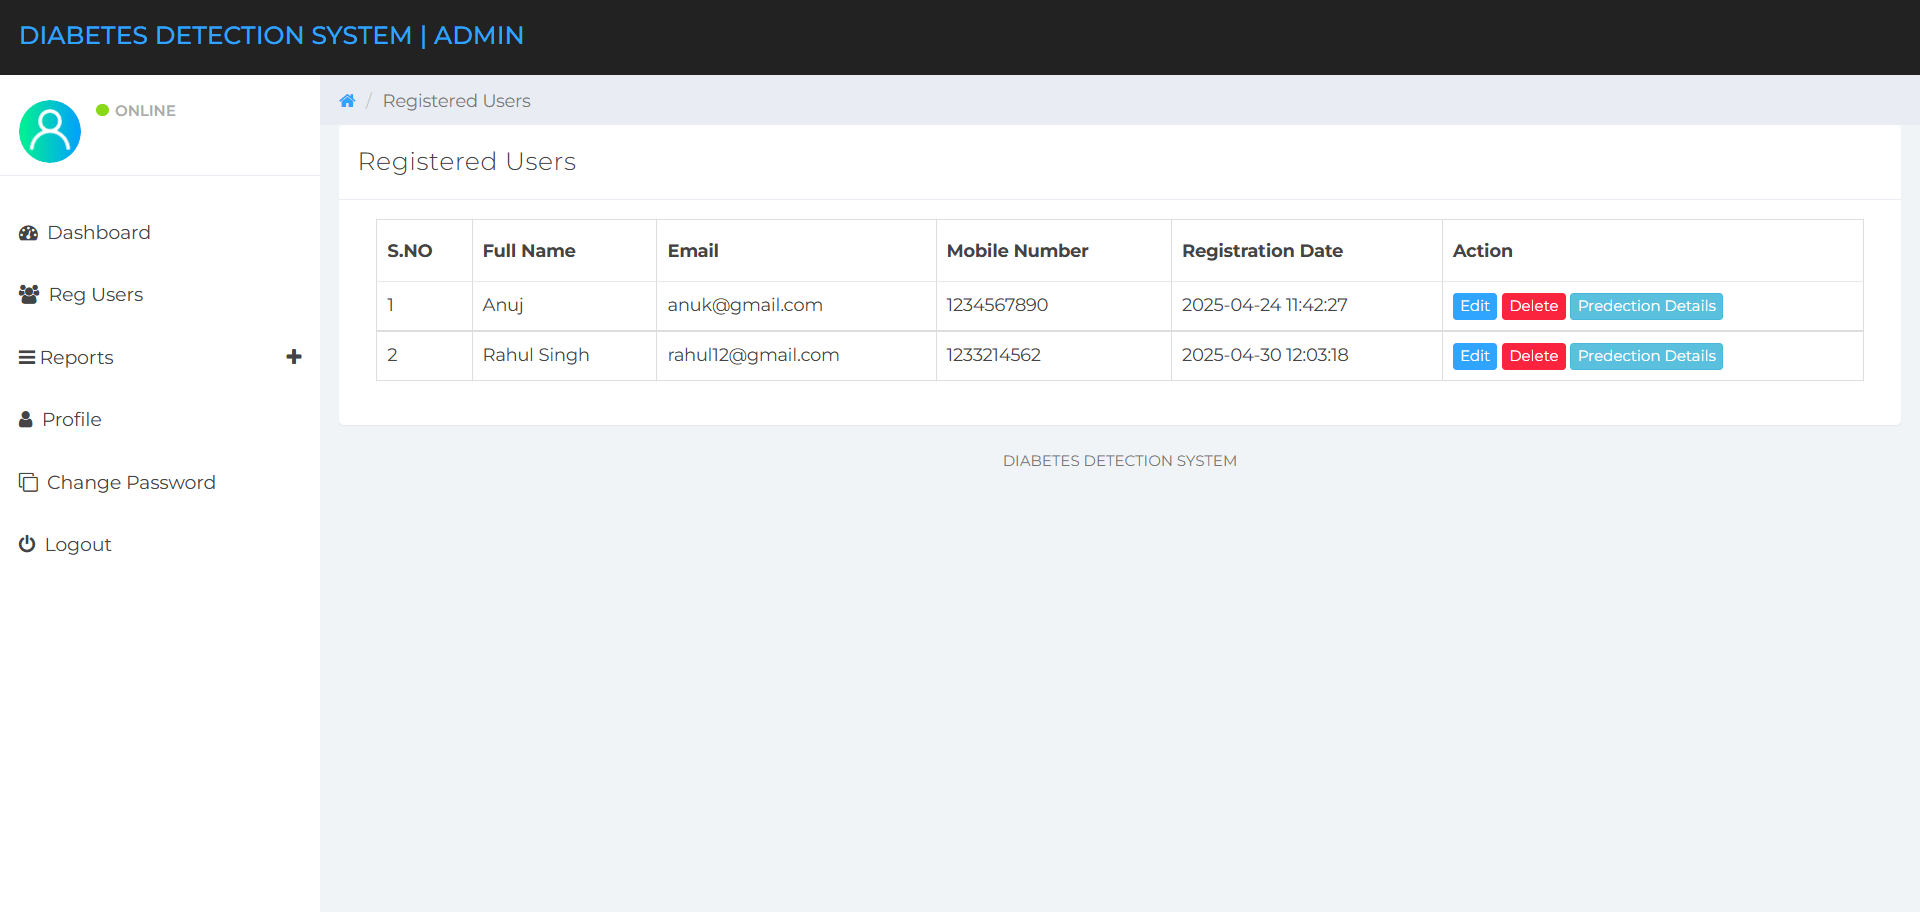Viewport: 1920px width, 912px height.
Task: Click the teal admin avatar icon
Action: click(x=49, y=131)
